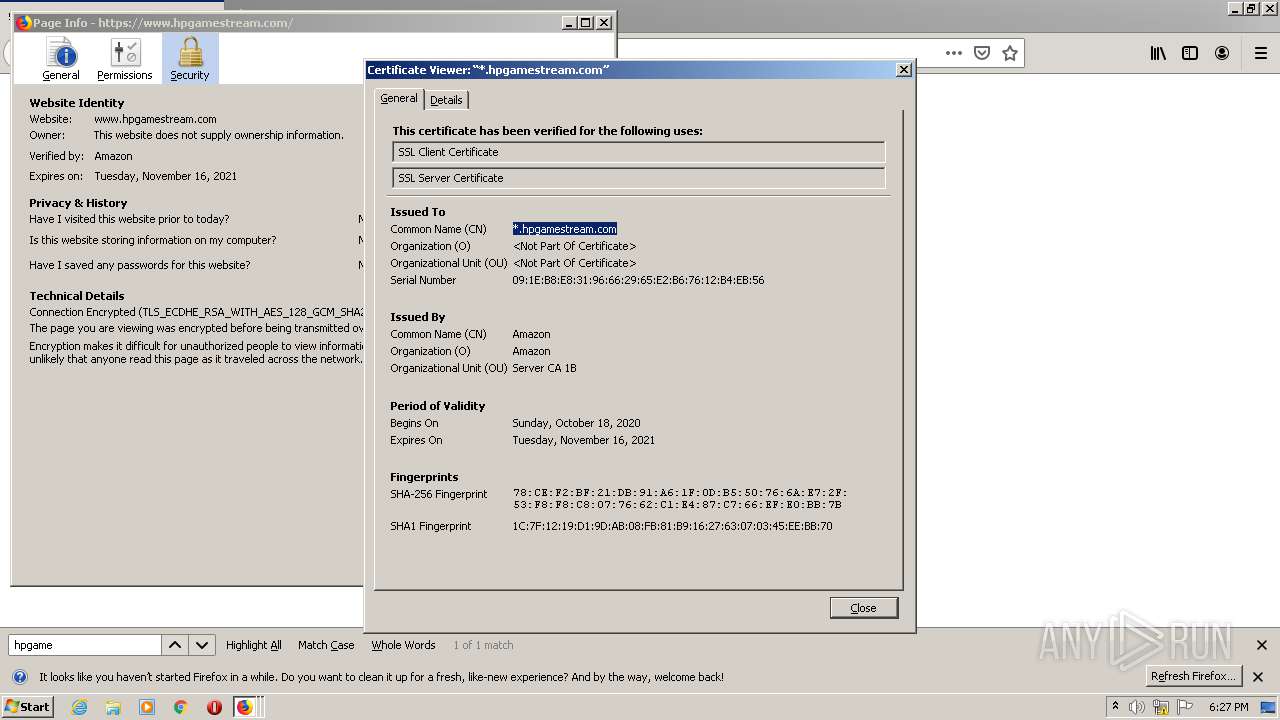Viewport: 1280px width, 720px height.
Task: Click the SHA-256 Fingerprint value
Action: (x=680, y=498)
